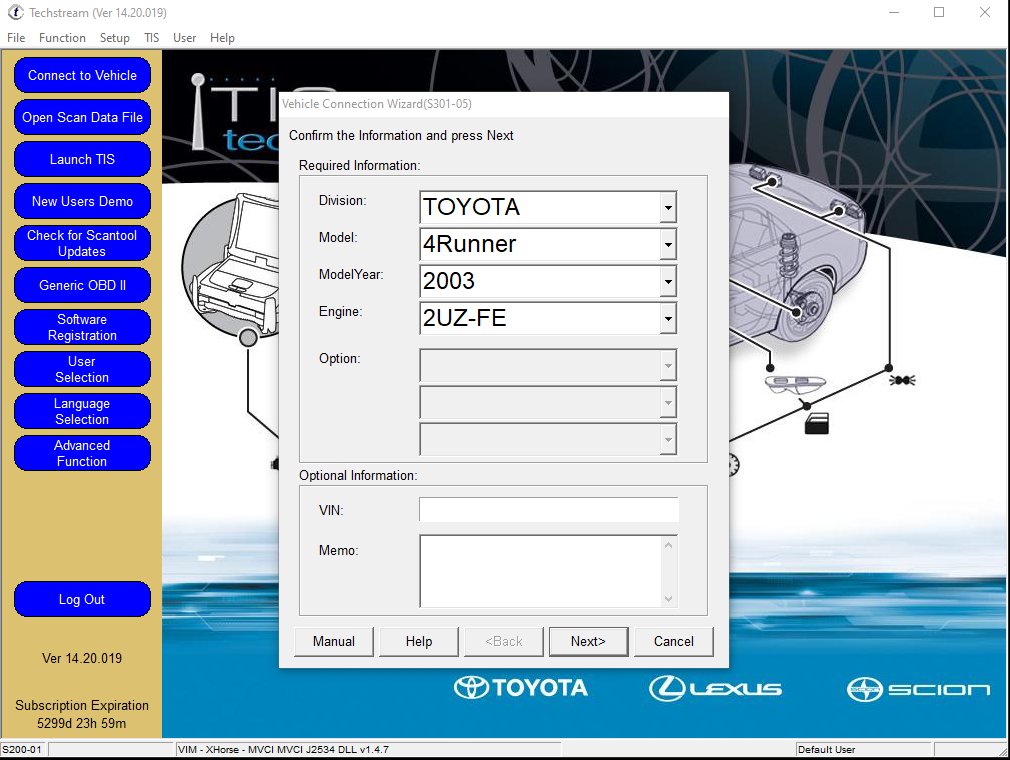The image size is (1010, 760).
Task: Click the Ver 14.20.019 sidebar text
Action: point(82,658)
